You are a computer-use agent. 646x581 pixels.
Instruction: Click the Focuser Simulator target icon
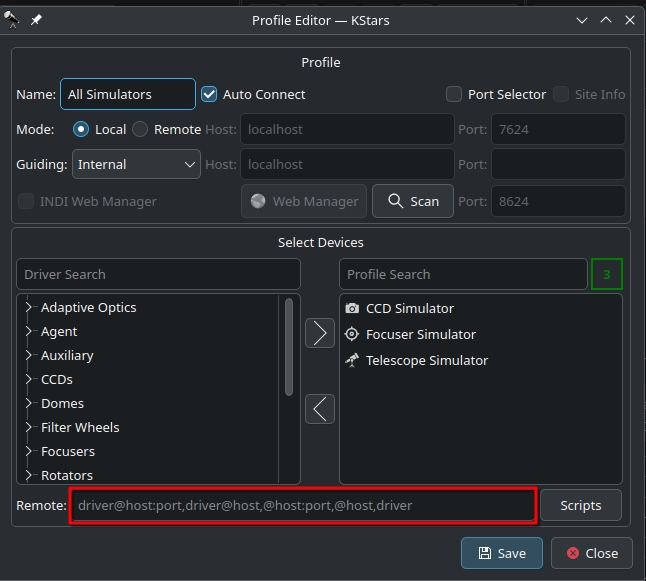(x=352, y=334)
